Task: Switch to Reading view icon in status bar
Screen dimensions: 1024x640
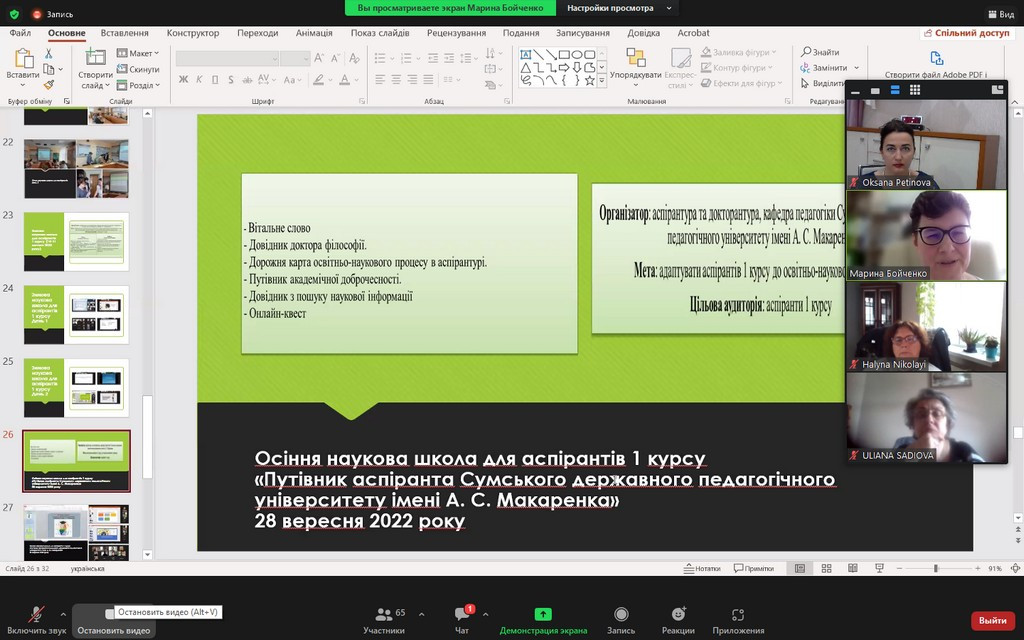Action: click(852, 568)
